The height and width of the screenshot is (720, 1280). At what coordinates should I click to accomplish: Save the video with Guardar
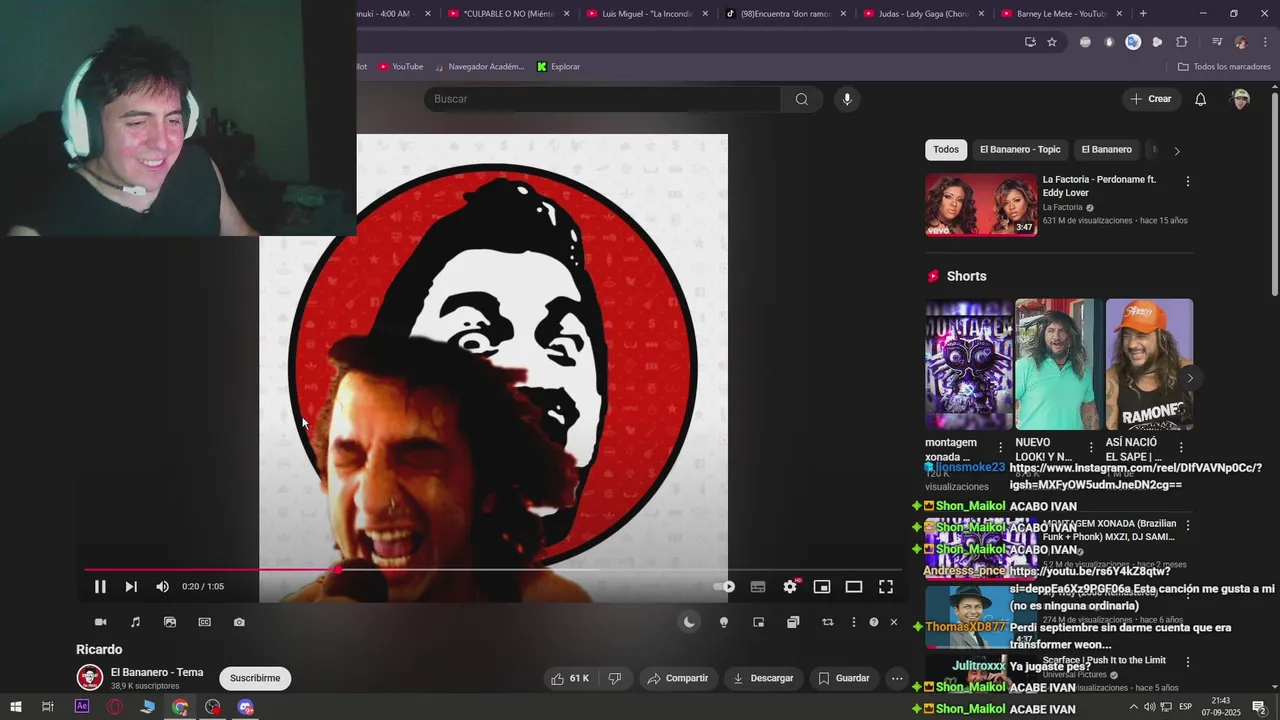pyautogui.click(x=844, y=678)
